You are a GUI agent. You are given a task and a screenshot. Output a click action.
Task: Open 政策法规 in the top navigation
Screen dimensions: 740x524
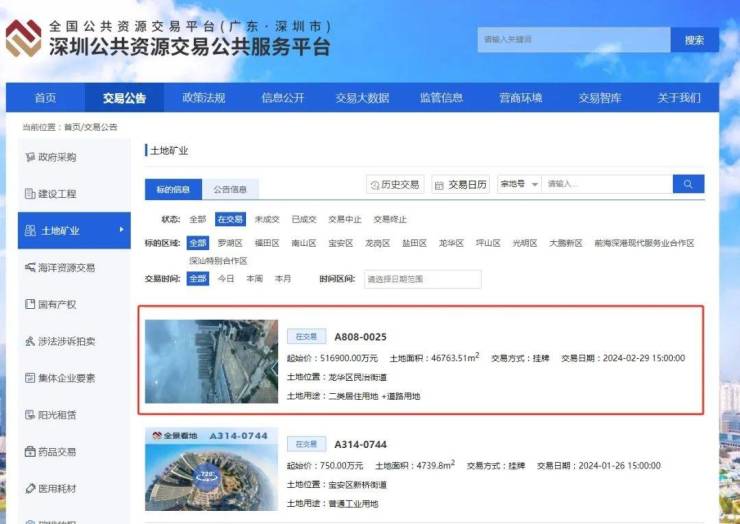coord(203,98)
